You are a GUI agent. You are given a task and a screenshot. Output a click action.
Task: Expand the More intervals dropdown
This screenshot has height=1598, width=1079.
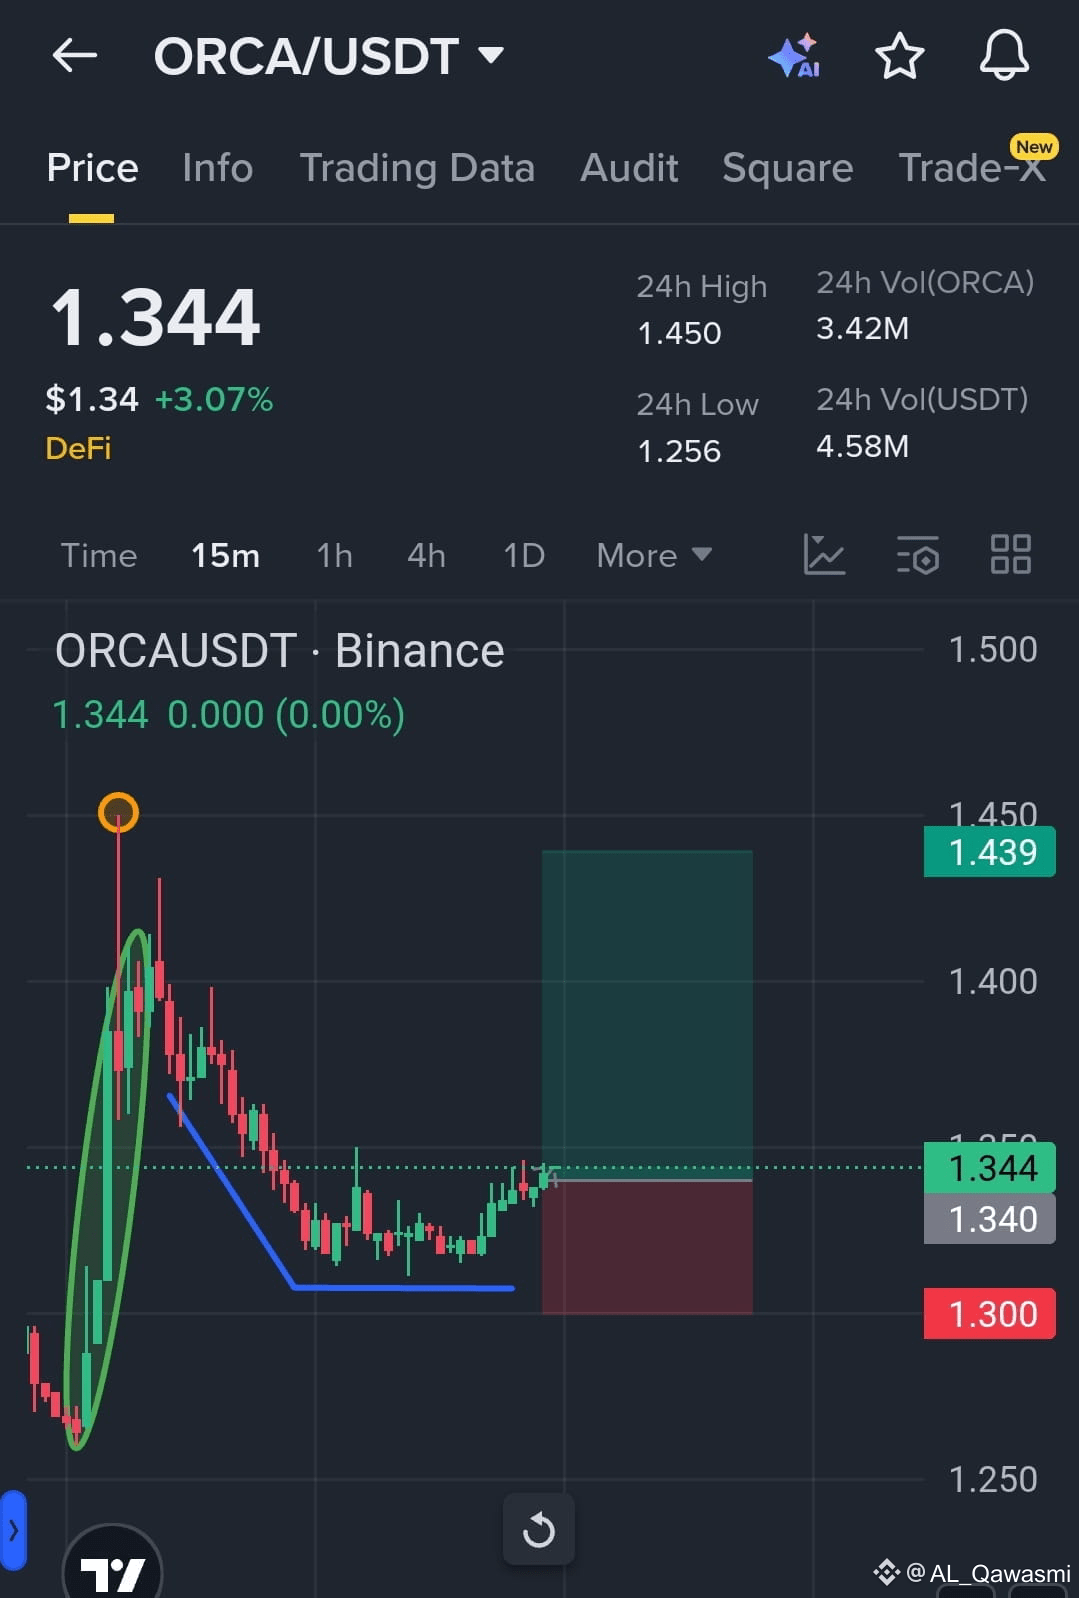point(654,555)
